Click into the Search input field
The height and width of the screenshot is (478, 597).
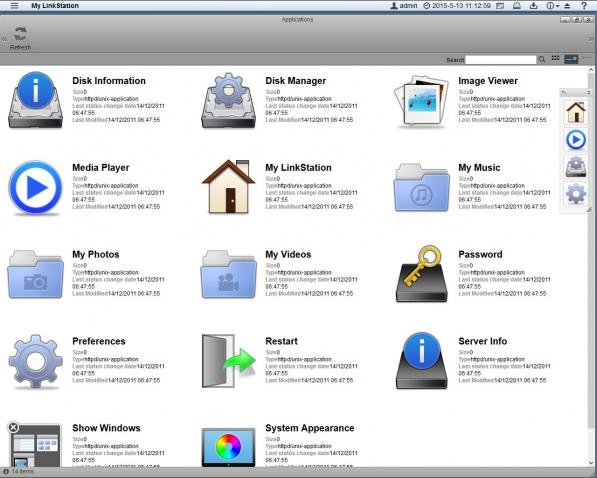click(x=500, y=60)
